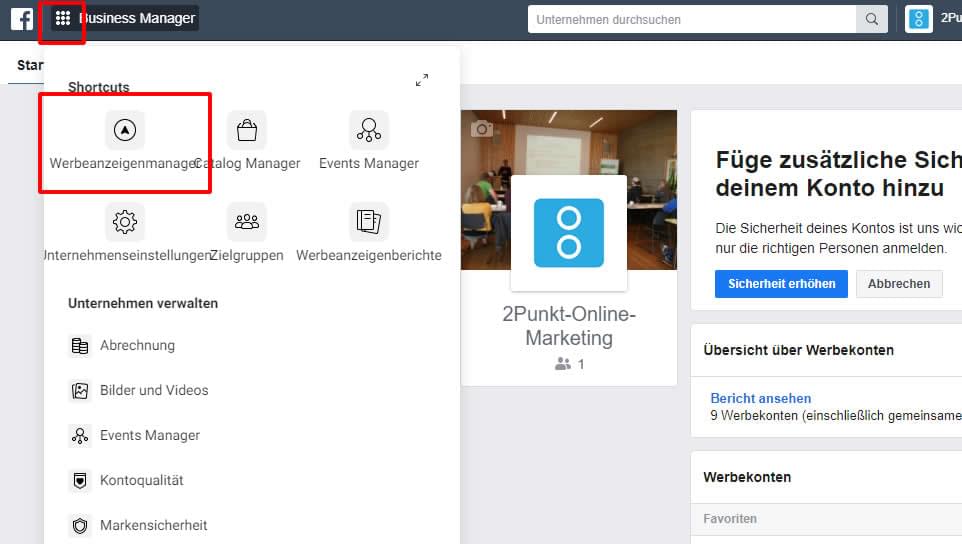Image resolution: width=962 pixels, height=544 pixels.
Task: Click the magnifier search button
Action: tap(872, 20)
